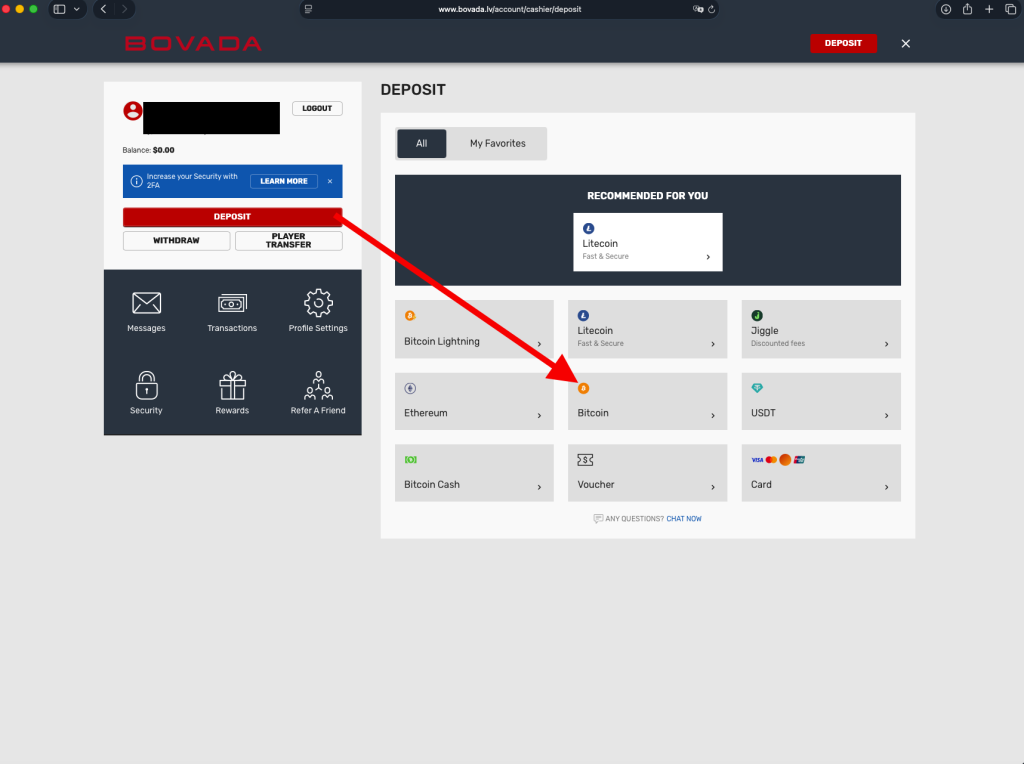Open the Rewards gift icon
Image resolution: width=1024 pixels, height=764 pixels.
click(232, 385)
